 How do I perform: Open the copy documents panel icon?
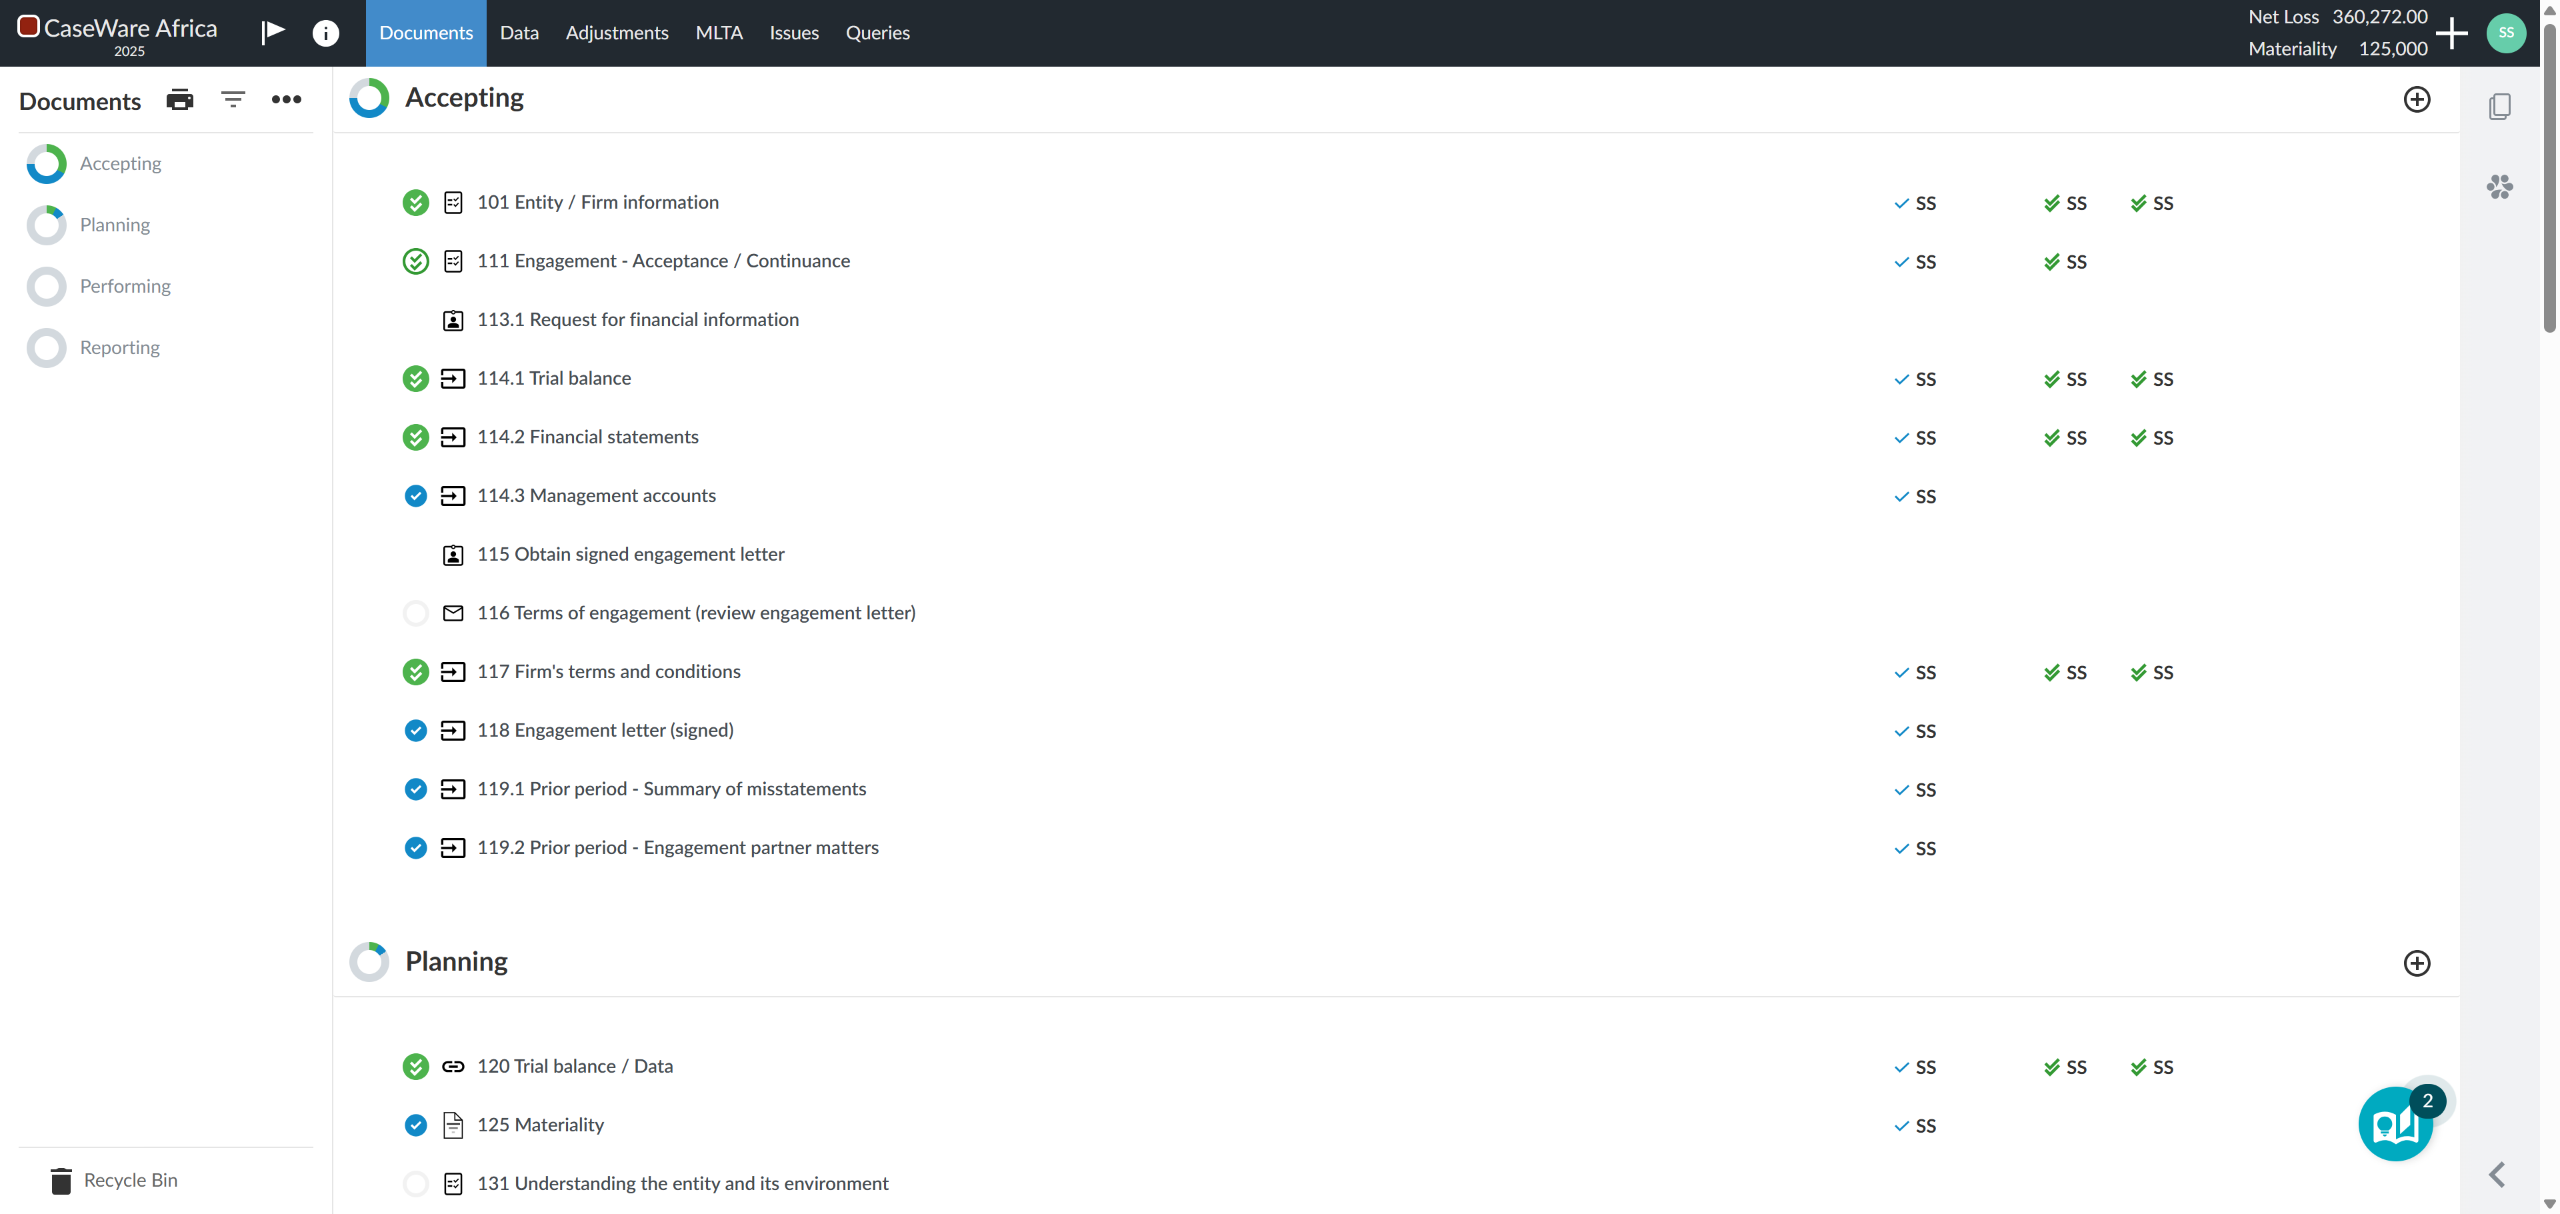[x=2499, y=106]
